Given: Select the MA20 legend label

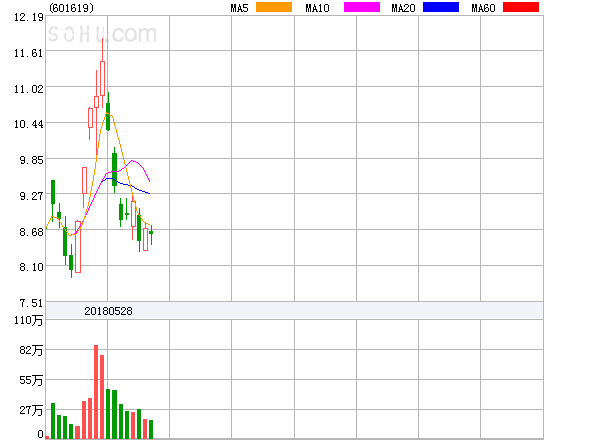Looking at the screenshot, I should click(403, 8).
